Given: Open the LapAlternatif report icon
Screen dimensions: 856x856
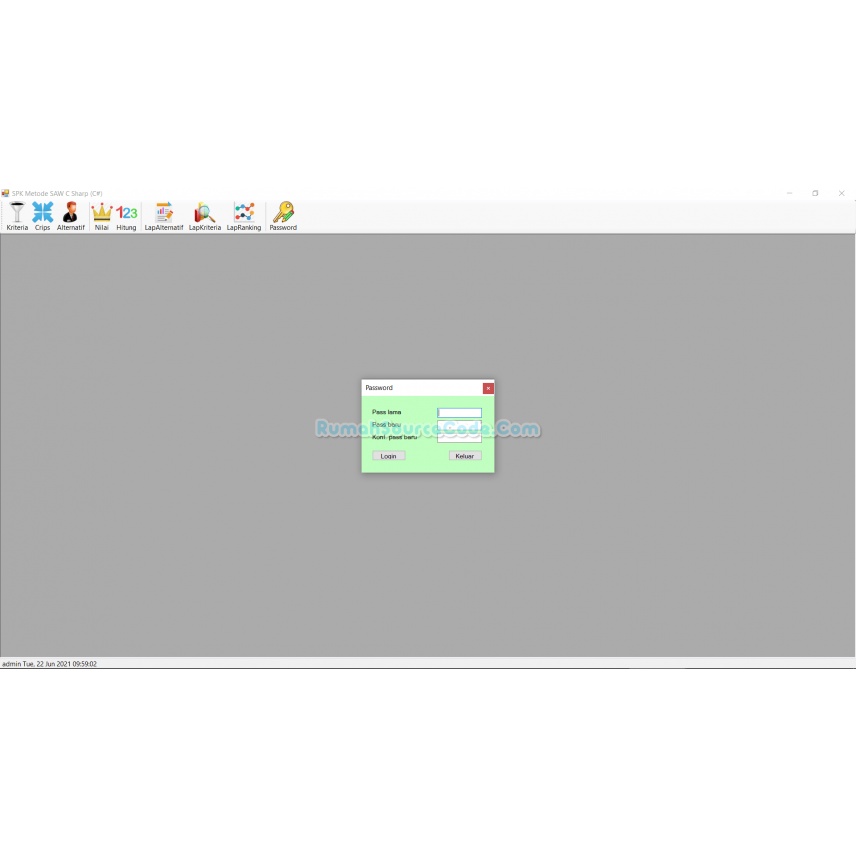Looking at the screenshot, I should click(164, 216).
